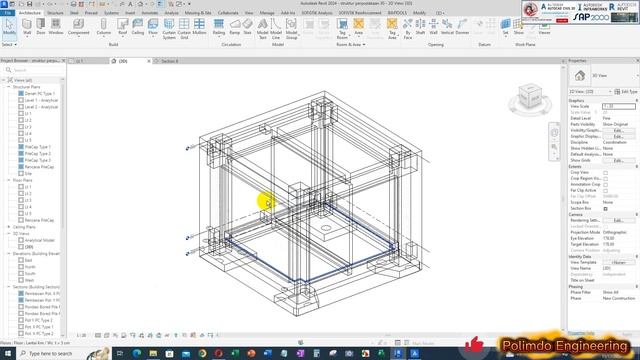Switch to the Massing & Site tab
Viewport: 640px width, 360px height.
point(198,13)
